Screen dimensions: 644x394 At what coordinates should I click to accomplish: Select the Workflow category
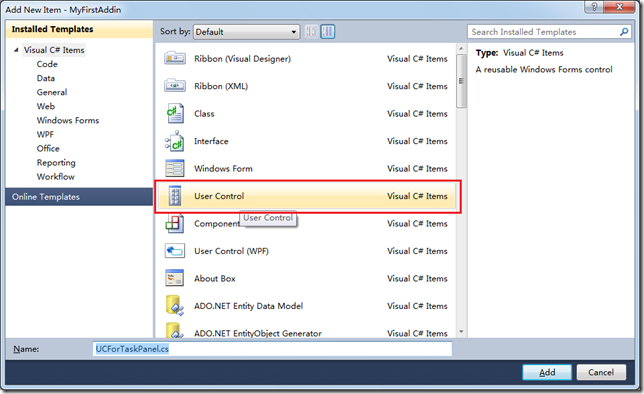tap(55, 177)
